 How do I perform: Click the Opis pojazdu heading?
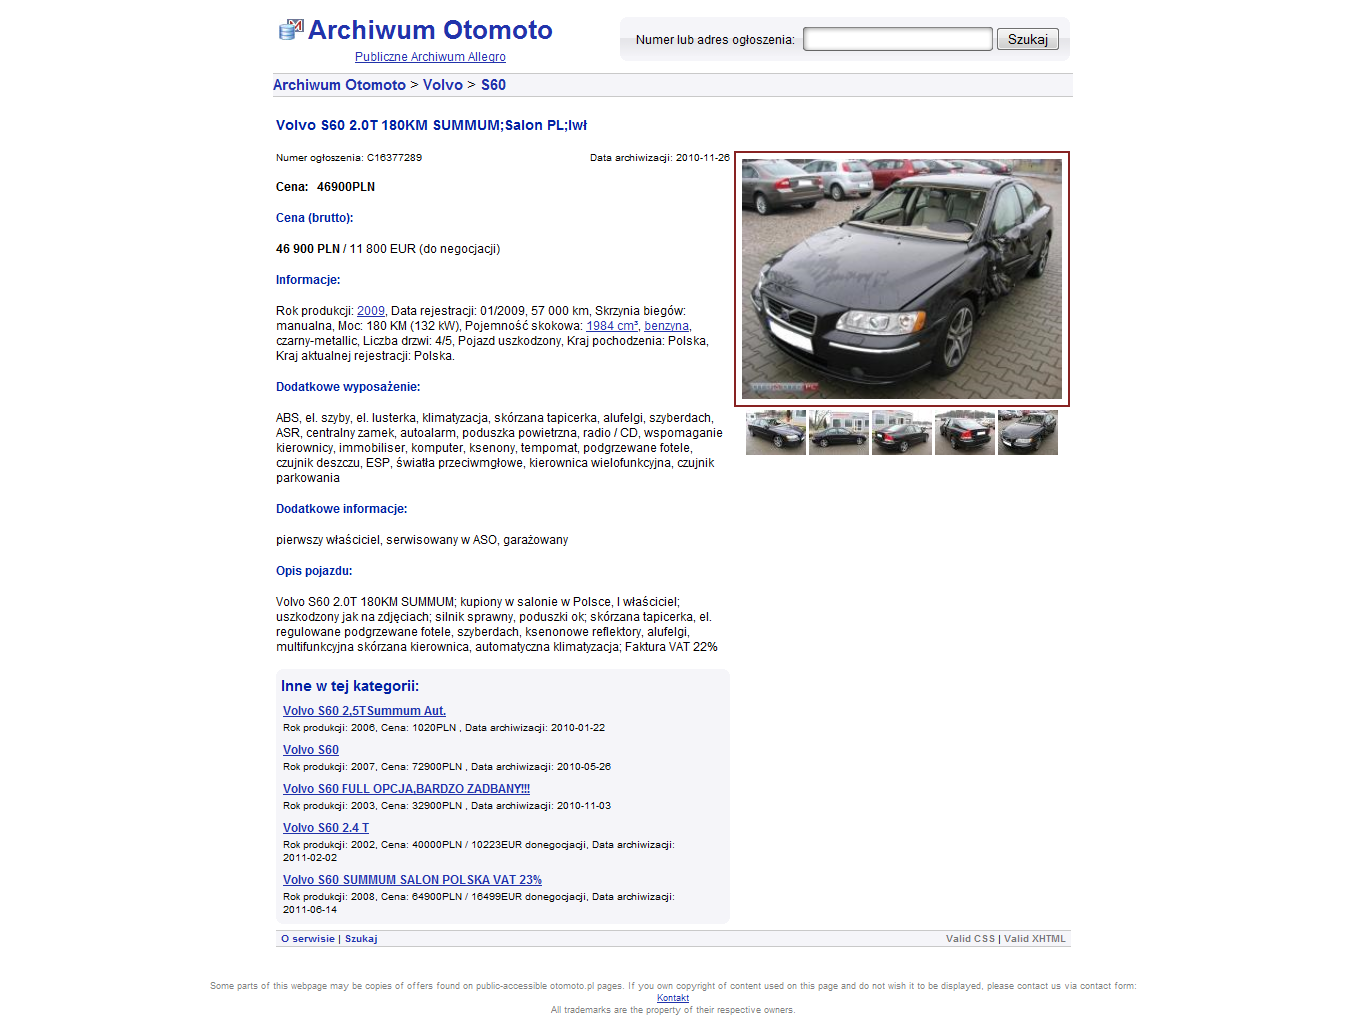pos(314,571)
